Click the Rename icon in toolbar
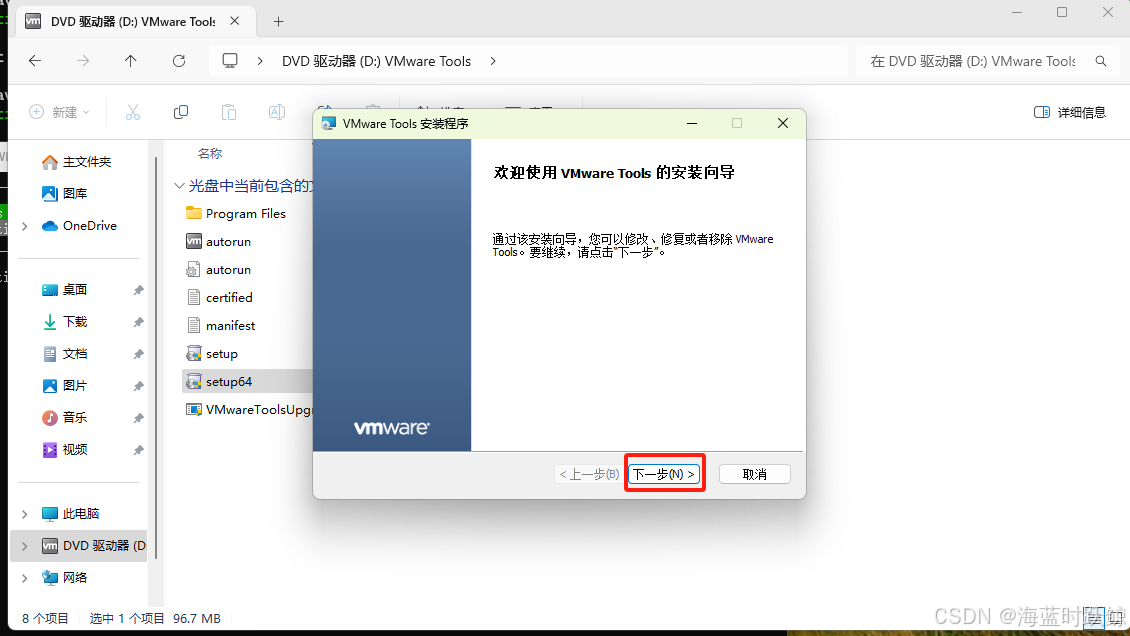 click(277, 112)
